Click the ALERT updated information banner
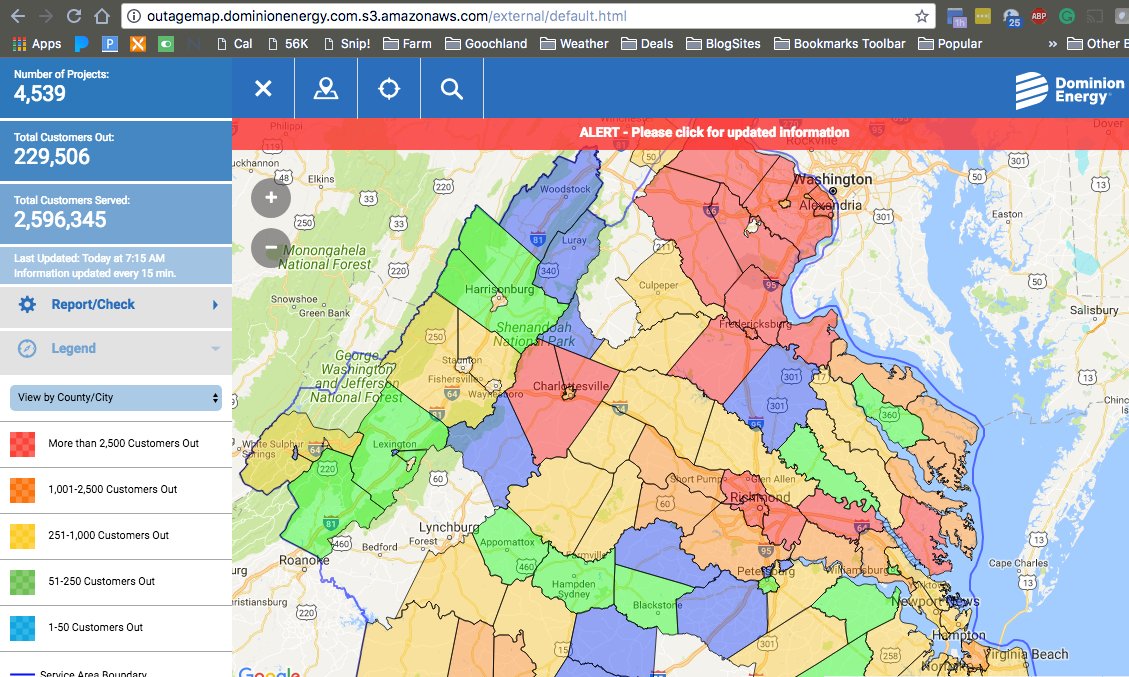1129x677 pixels. click(x=714, y=132)
